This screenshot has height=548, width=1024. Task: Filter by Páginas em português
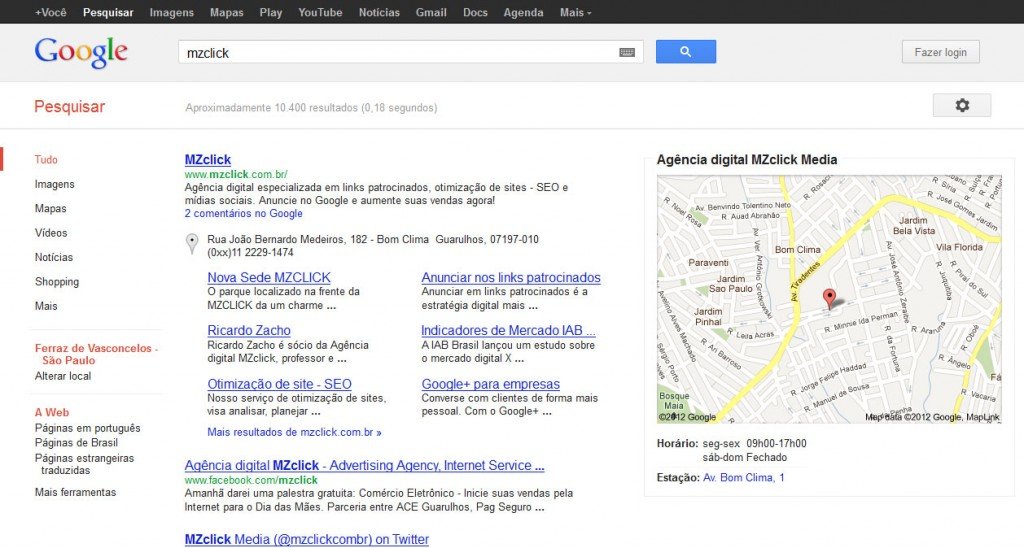click(87, 428)
